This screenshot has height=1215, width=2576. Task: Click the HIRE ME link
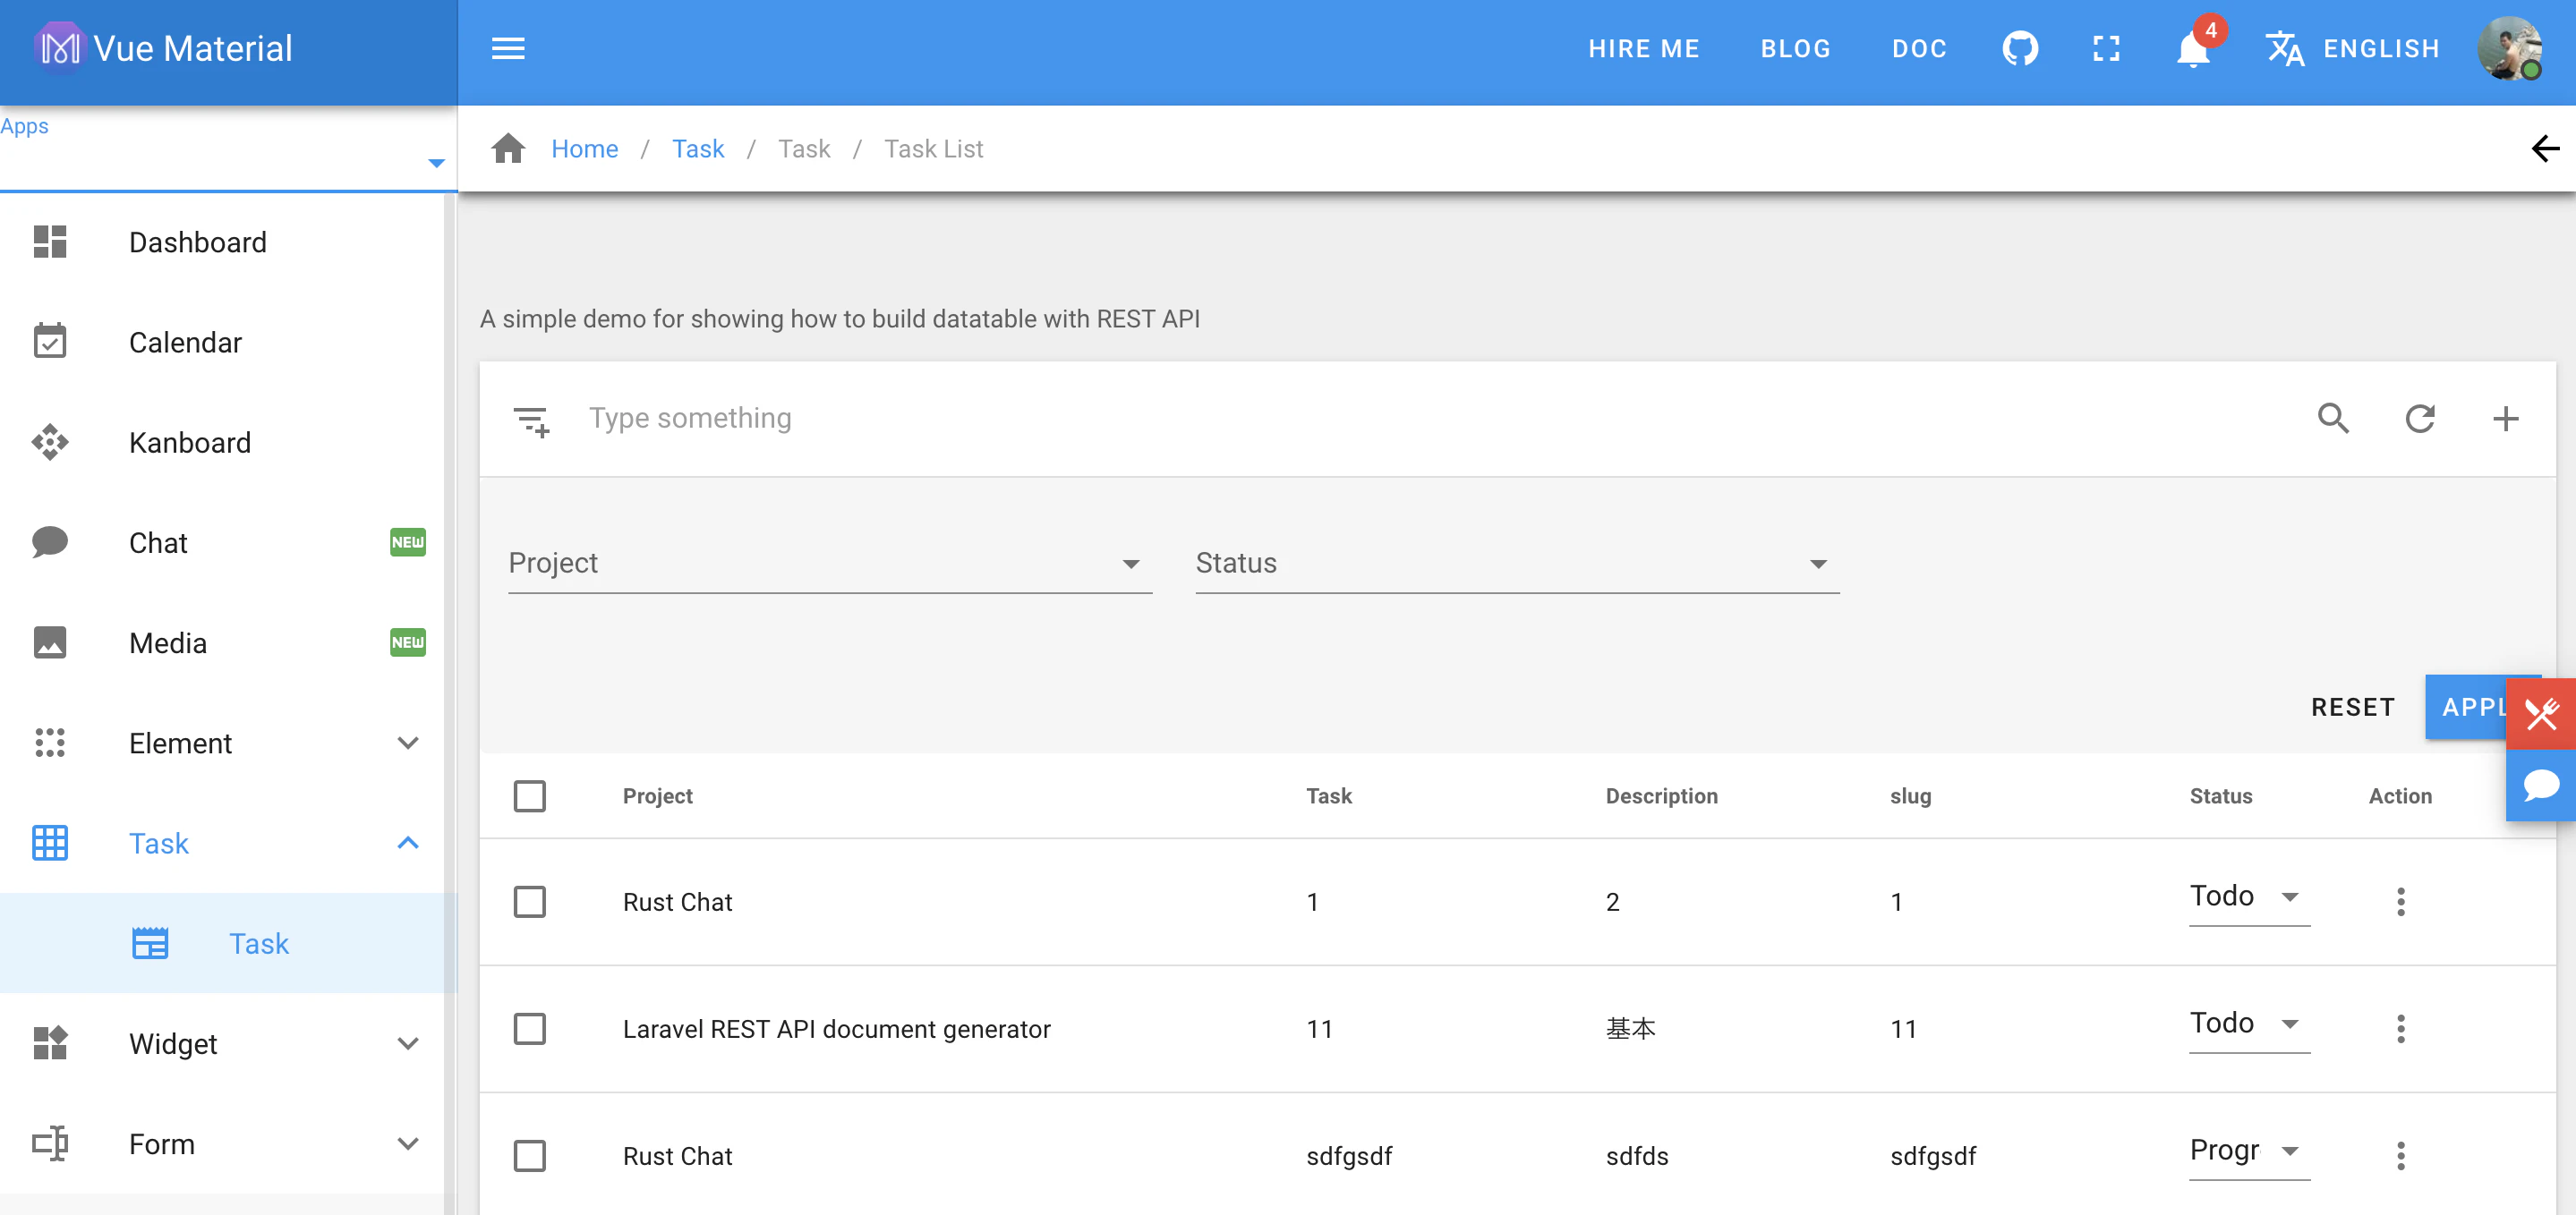point(1644,48)
